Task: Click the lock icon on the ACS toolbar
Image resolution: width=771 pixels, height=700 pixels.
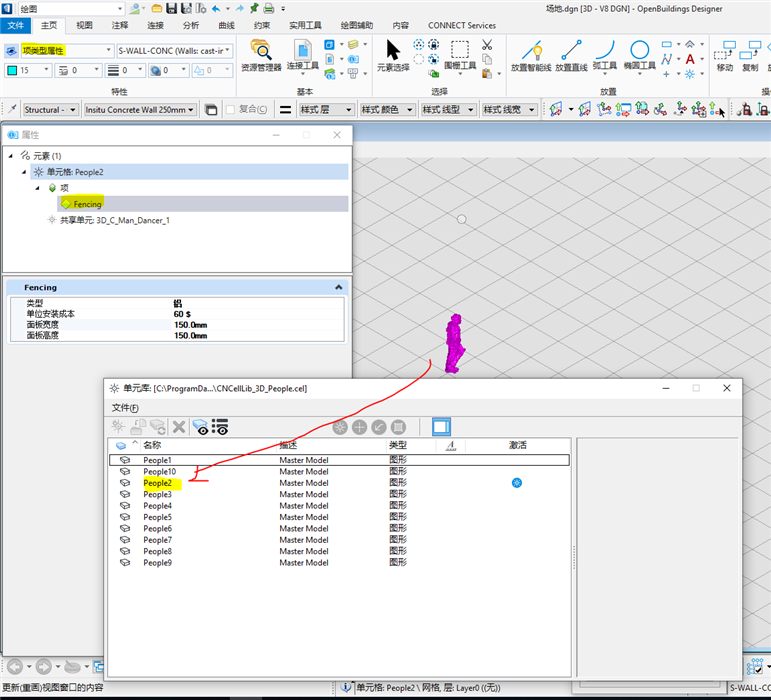Action: (744, 109)
